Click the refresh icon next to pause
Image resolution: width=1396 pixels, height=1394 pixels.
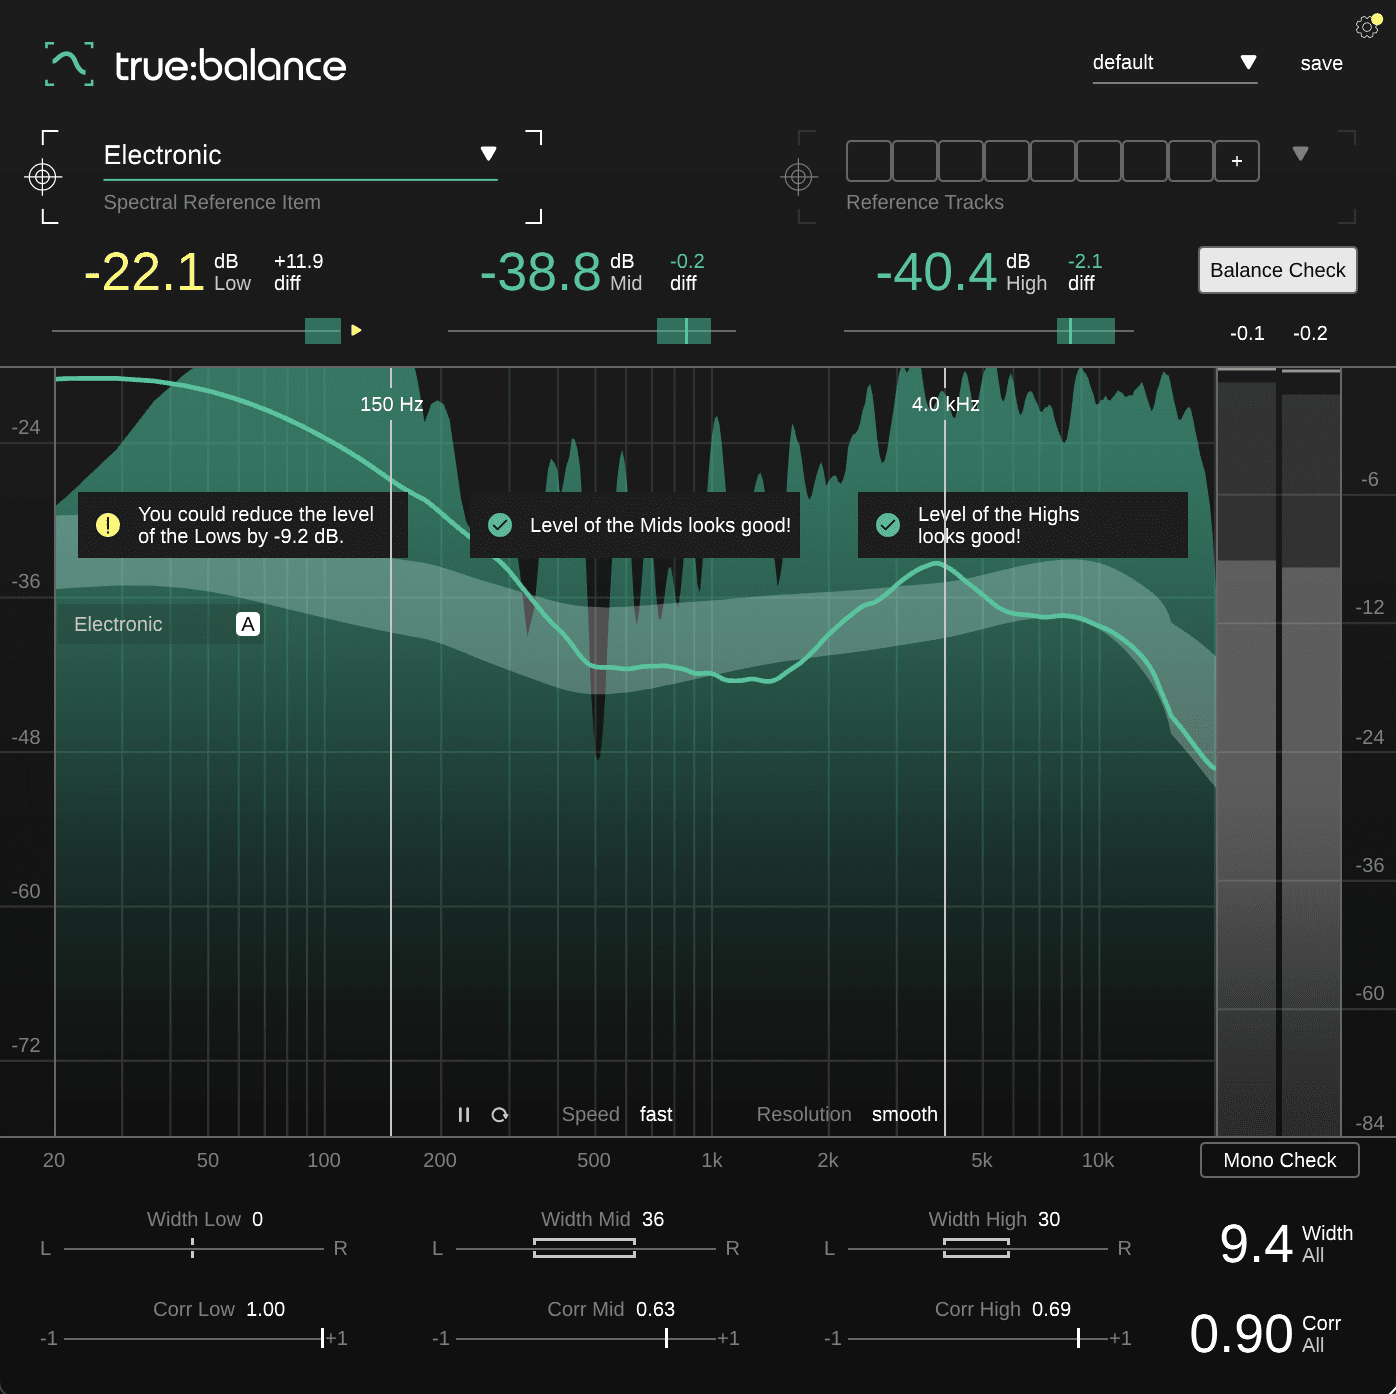tap(499, 1114)
